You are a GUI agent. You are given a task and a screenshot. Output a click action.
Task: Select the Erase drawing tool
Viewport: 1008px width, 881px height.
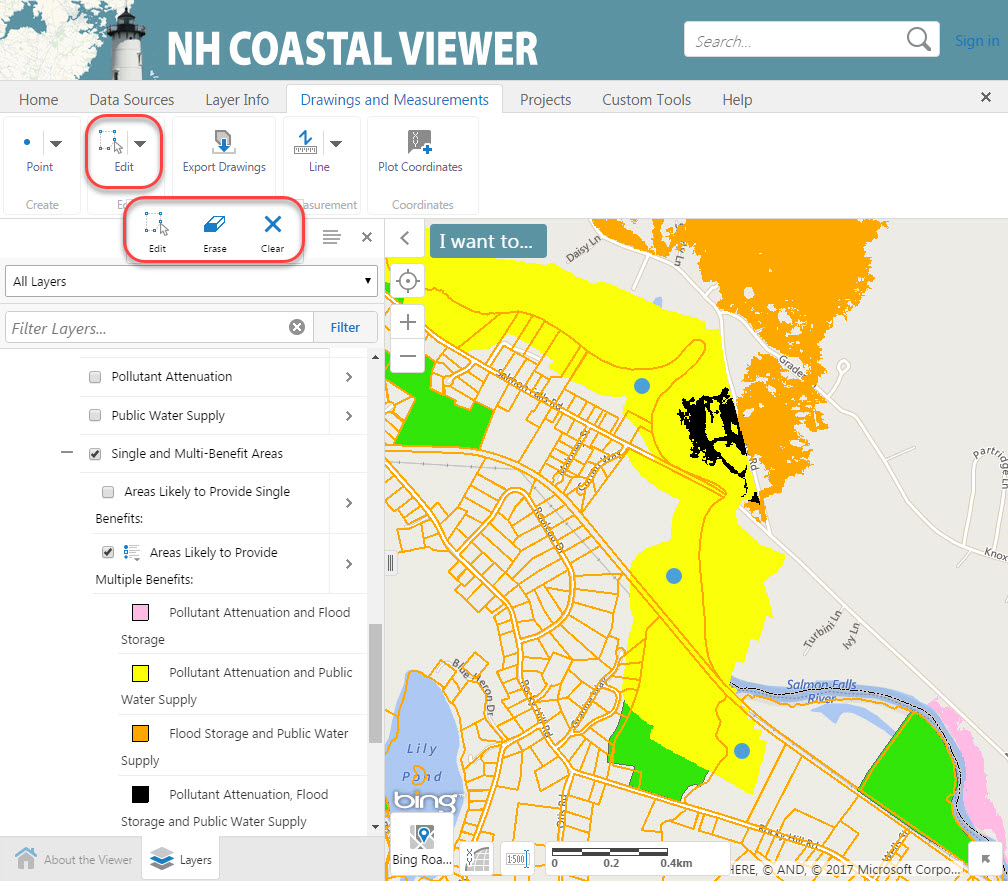(215, 232)
